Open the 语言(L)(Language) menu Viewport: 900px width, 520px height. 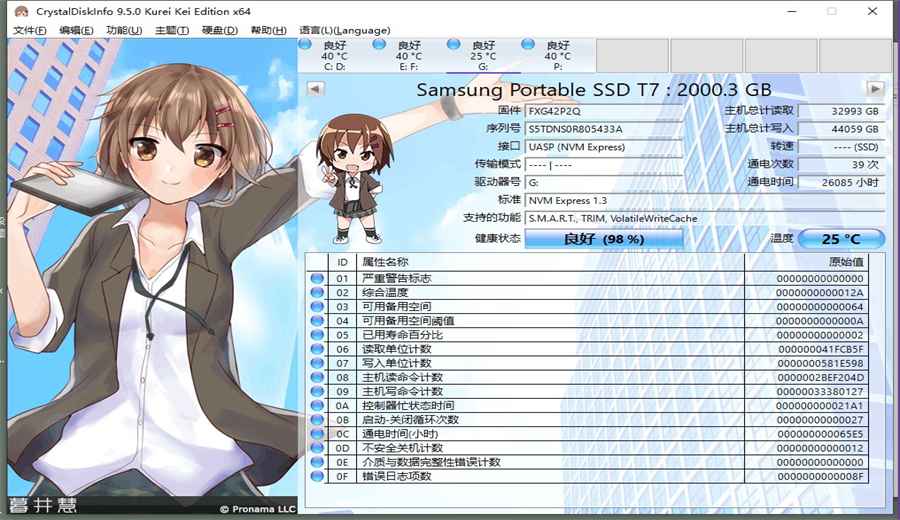point(344,30)
